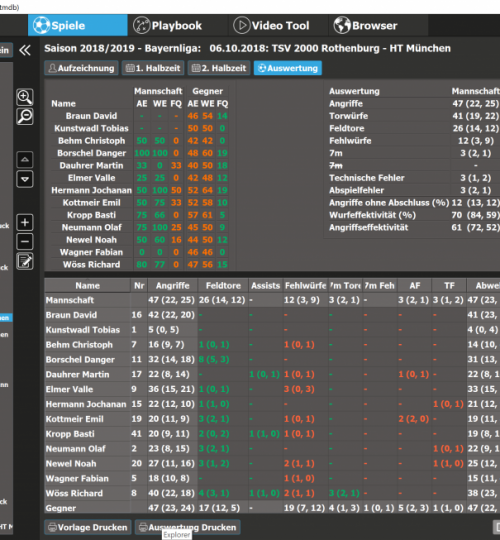The width and height of the screenshot is (500, 540).
Task: Select the Auswertung tab
Action: coord(288,68)
